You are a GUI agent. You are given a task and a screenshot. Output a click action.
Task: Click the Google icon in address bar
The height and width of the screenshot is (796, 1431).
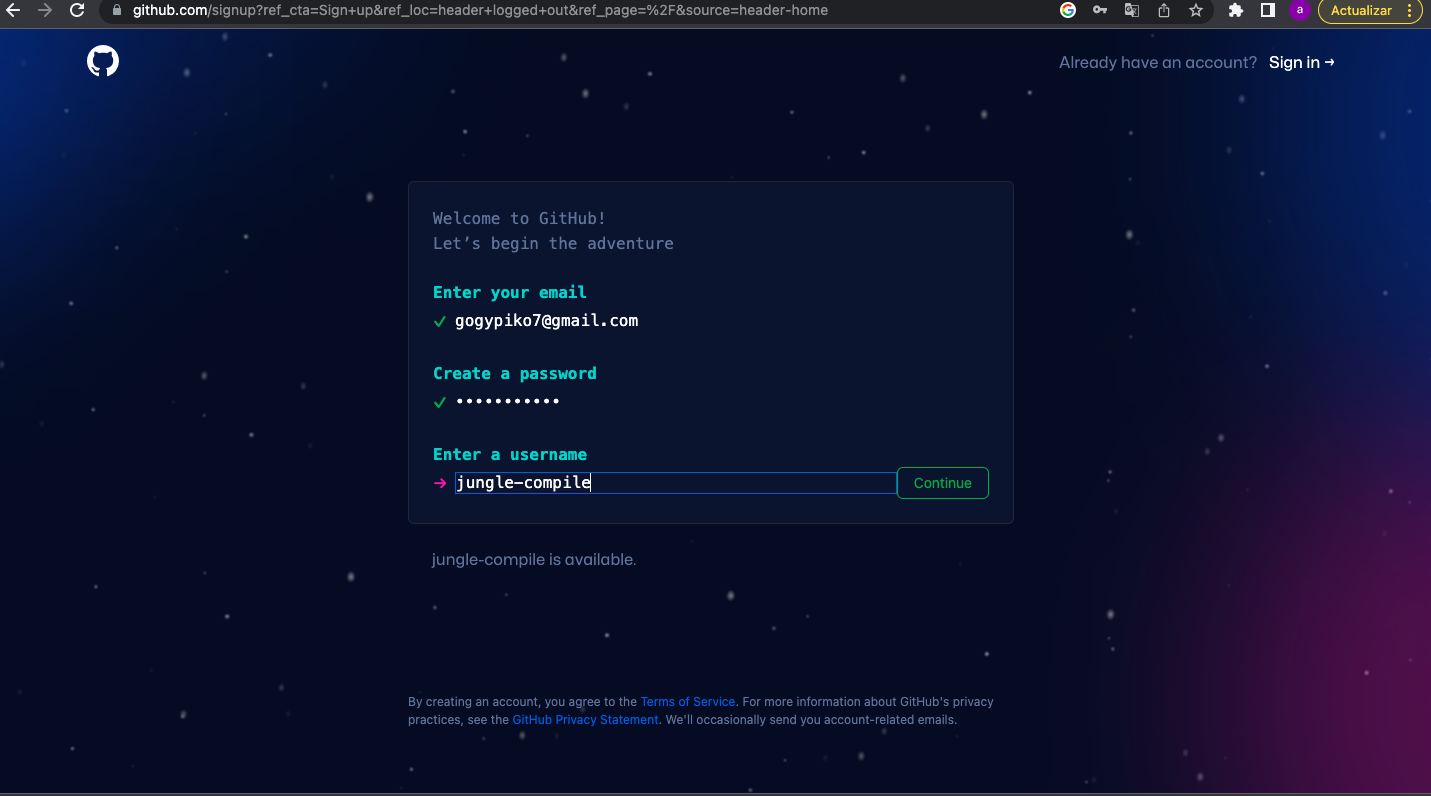click(x=1068, y=10)
